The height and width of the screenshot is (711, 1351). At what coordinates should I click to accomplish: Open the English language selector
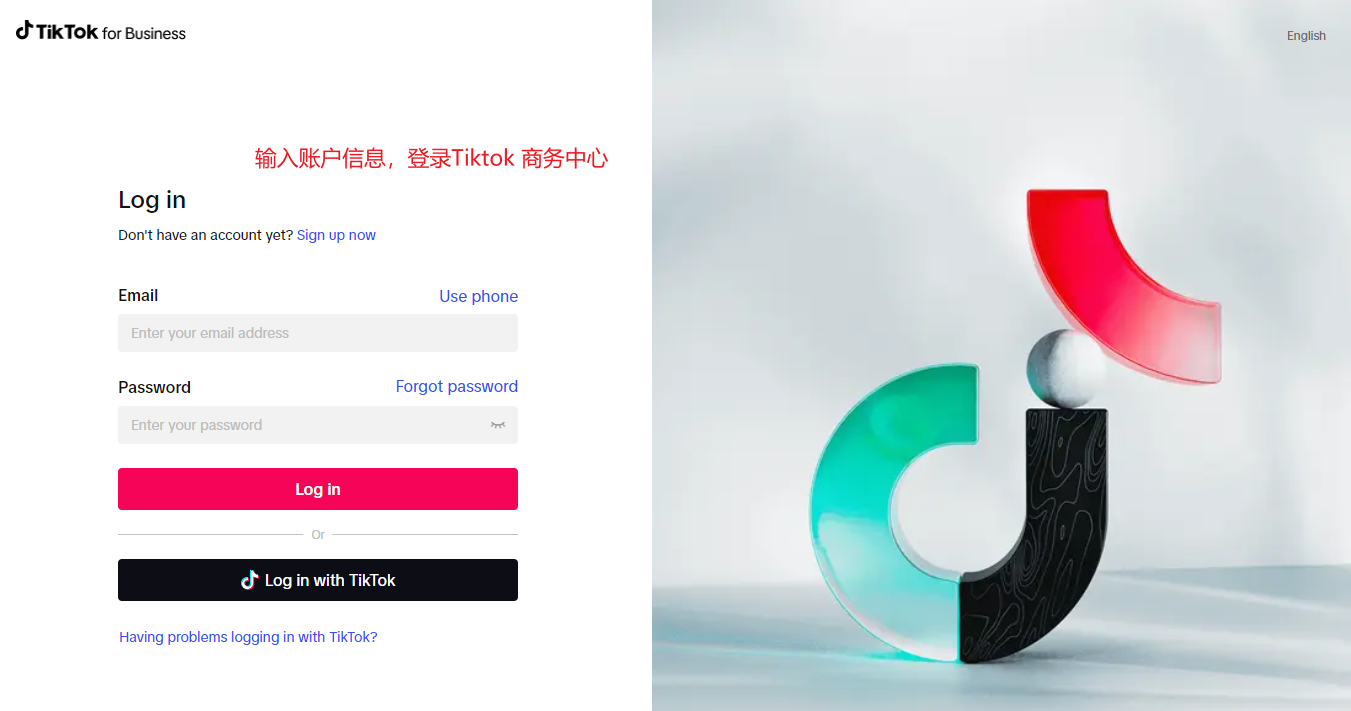click(1306, 36)
